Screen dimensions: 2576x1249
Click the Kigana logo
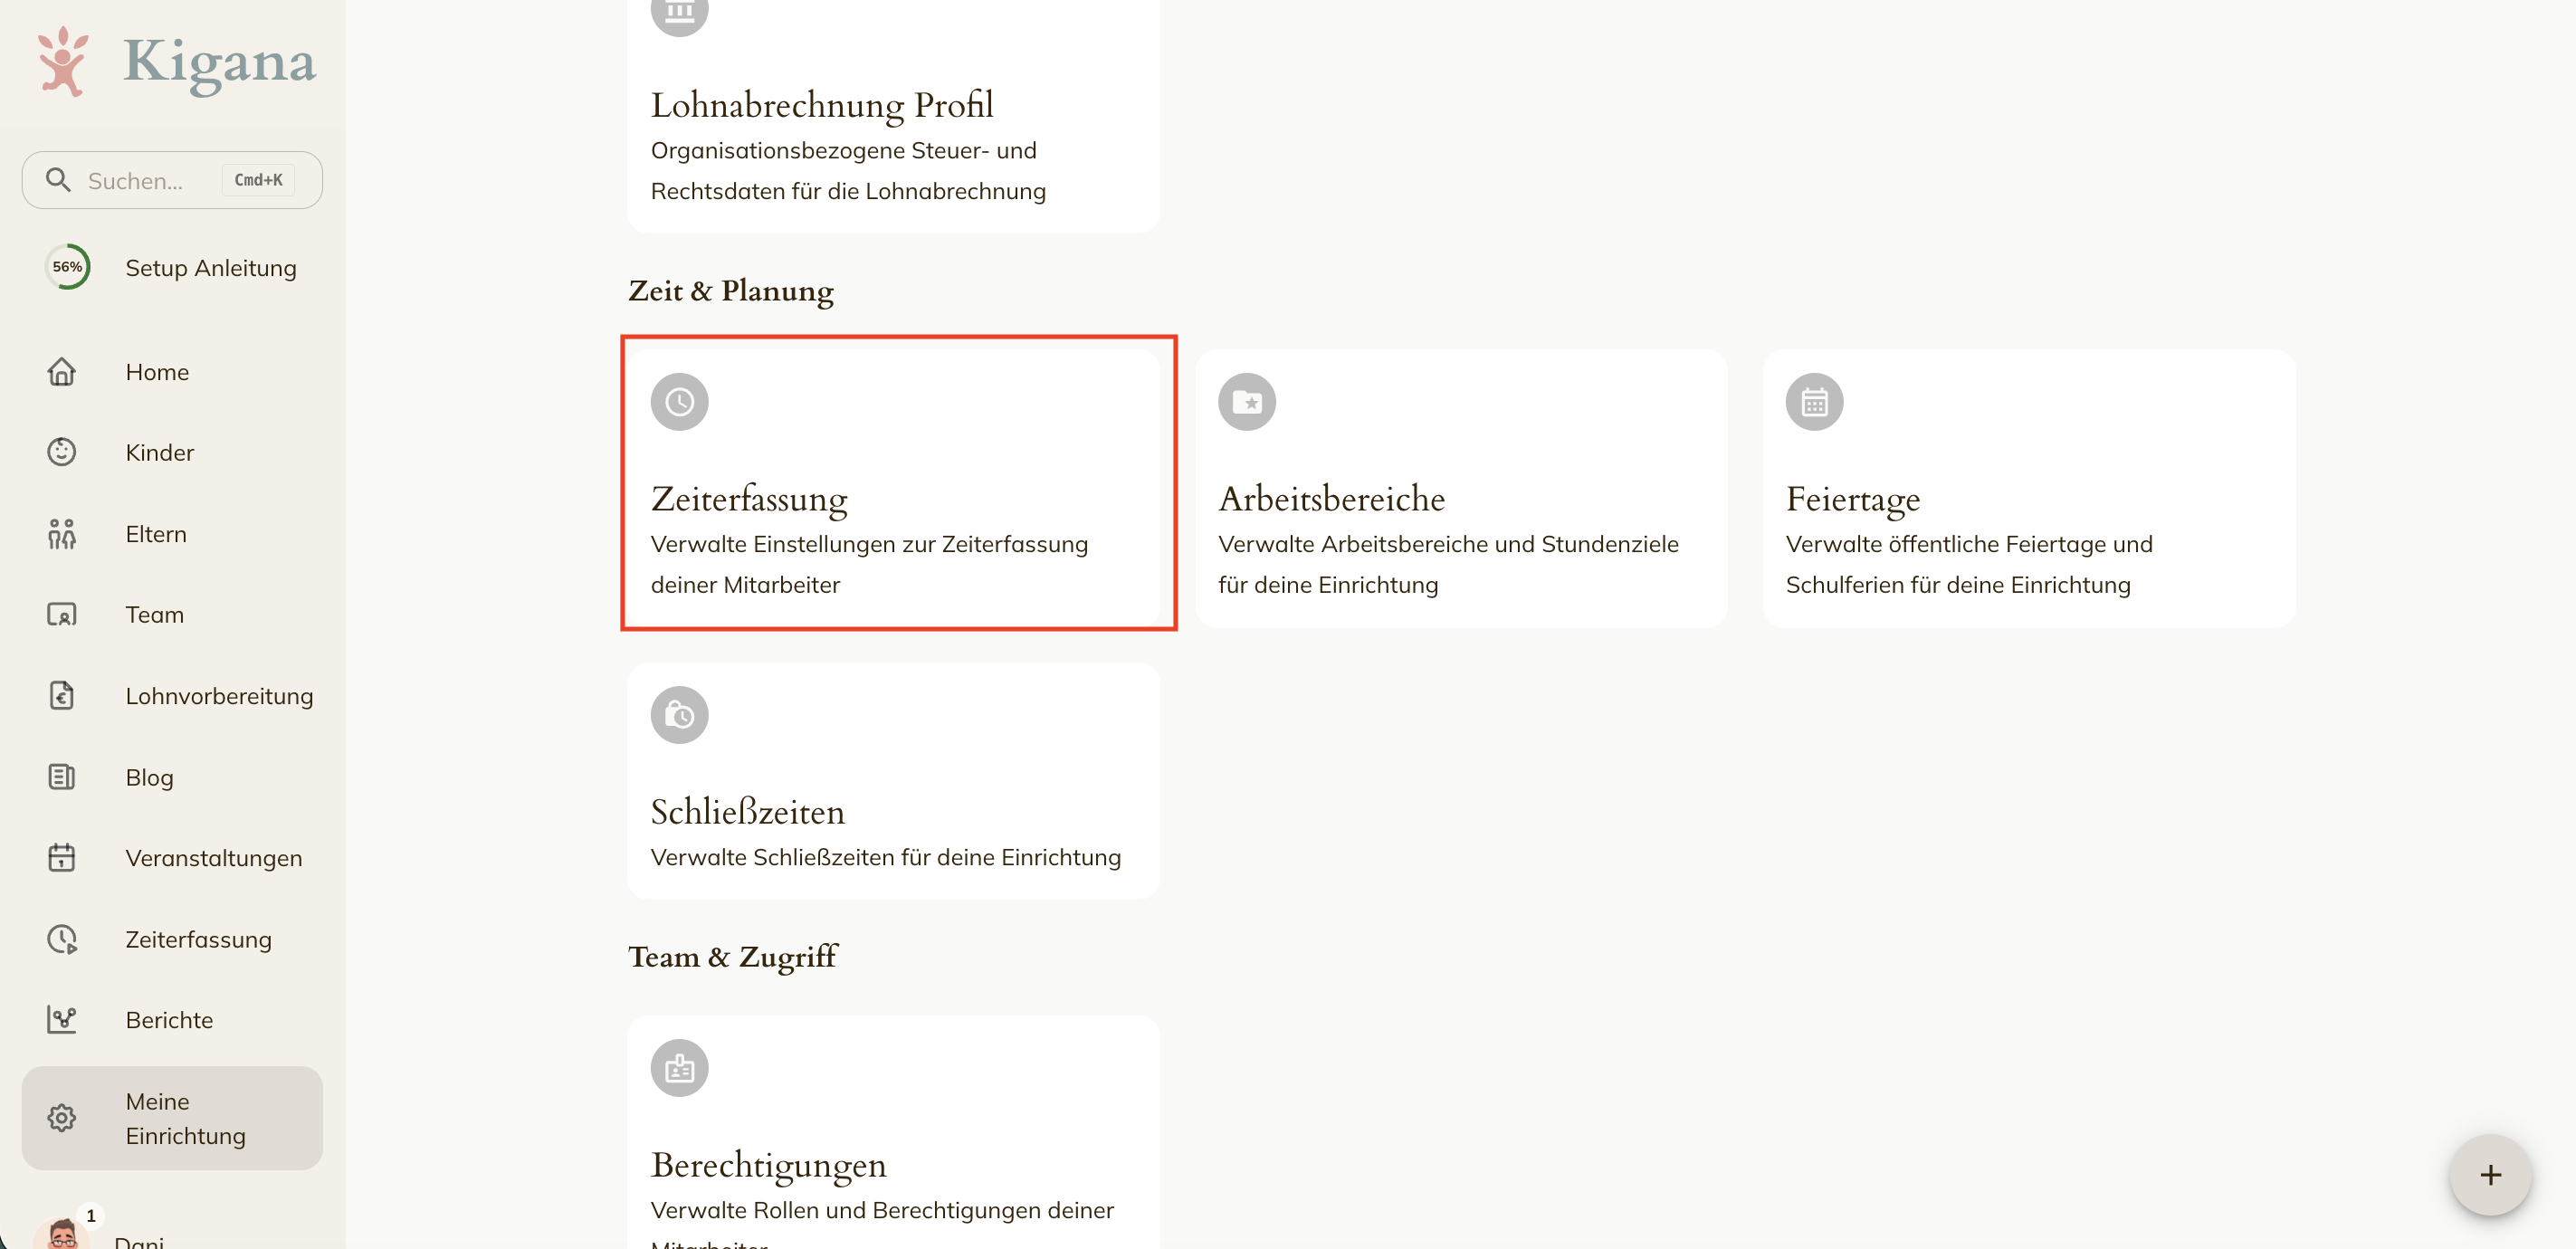pos(175,62)
